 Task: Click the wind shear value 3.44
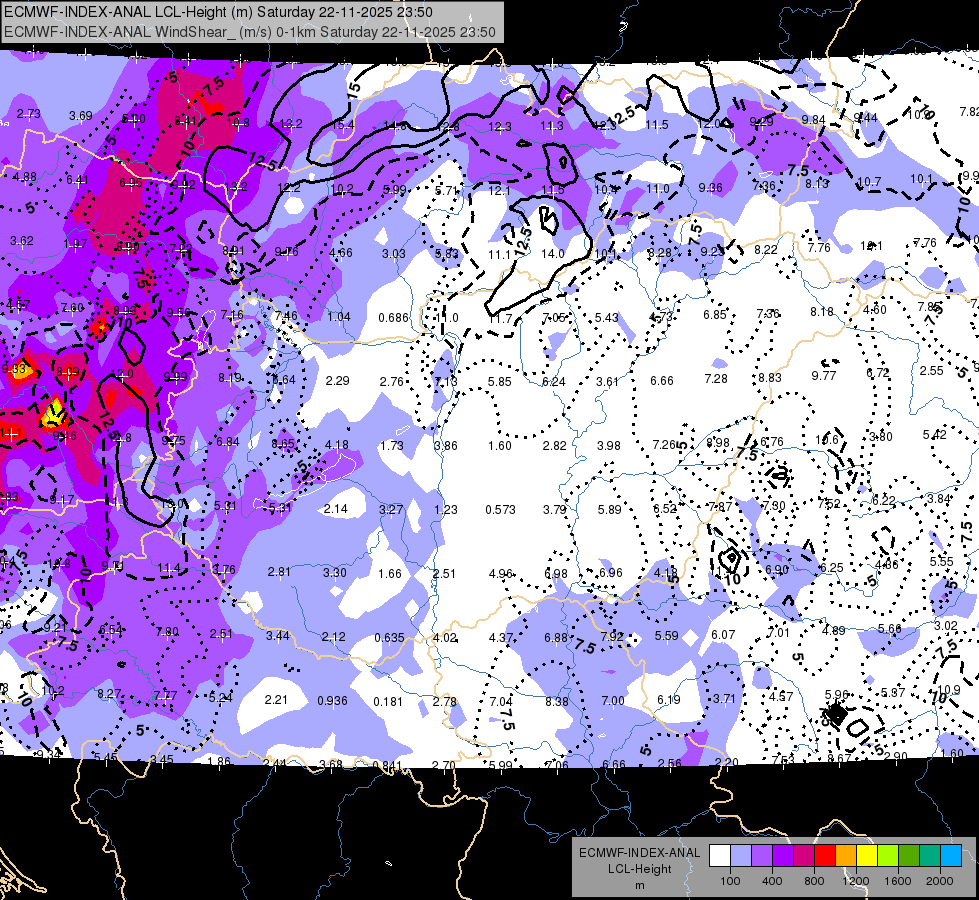(278, 635)
